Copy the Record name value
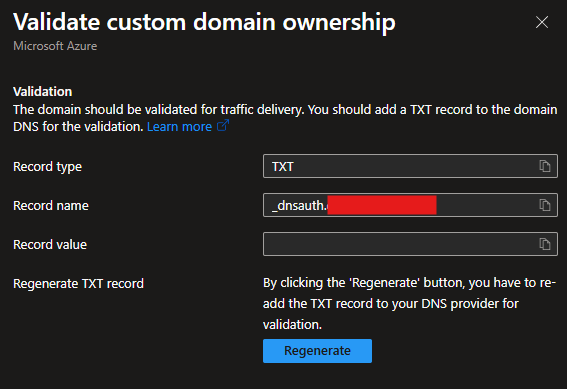 click(x=545, y=205)
